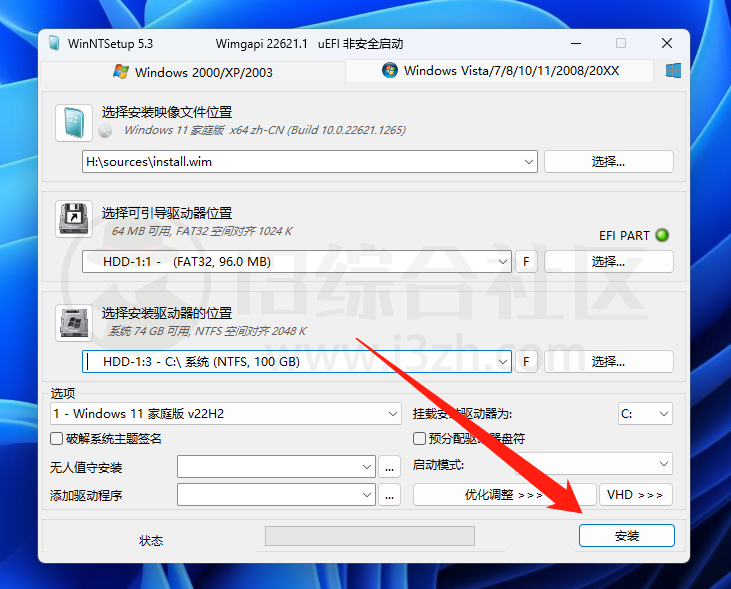Open the 无人值守安装 dropdown

(276, 466)
